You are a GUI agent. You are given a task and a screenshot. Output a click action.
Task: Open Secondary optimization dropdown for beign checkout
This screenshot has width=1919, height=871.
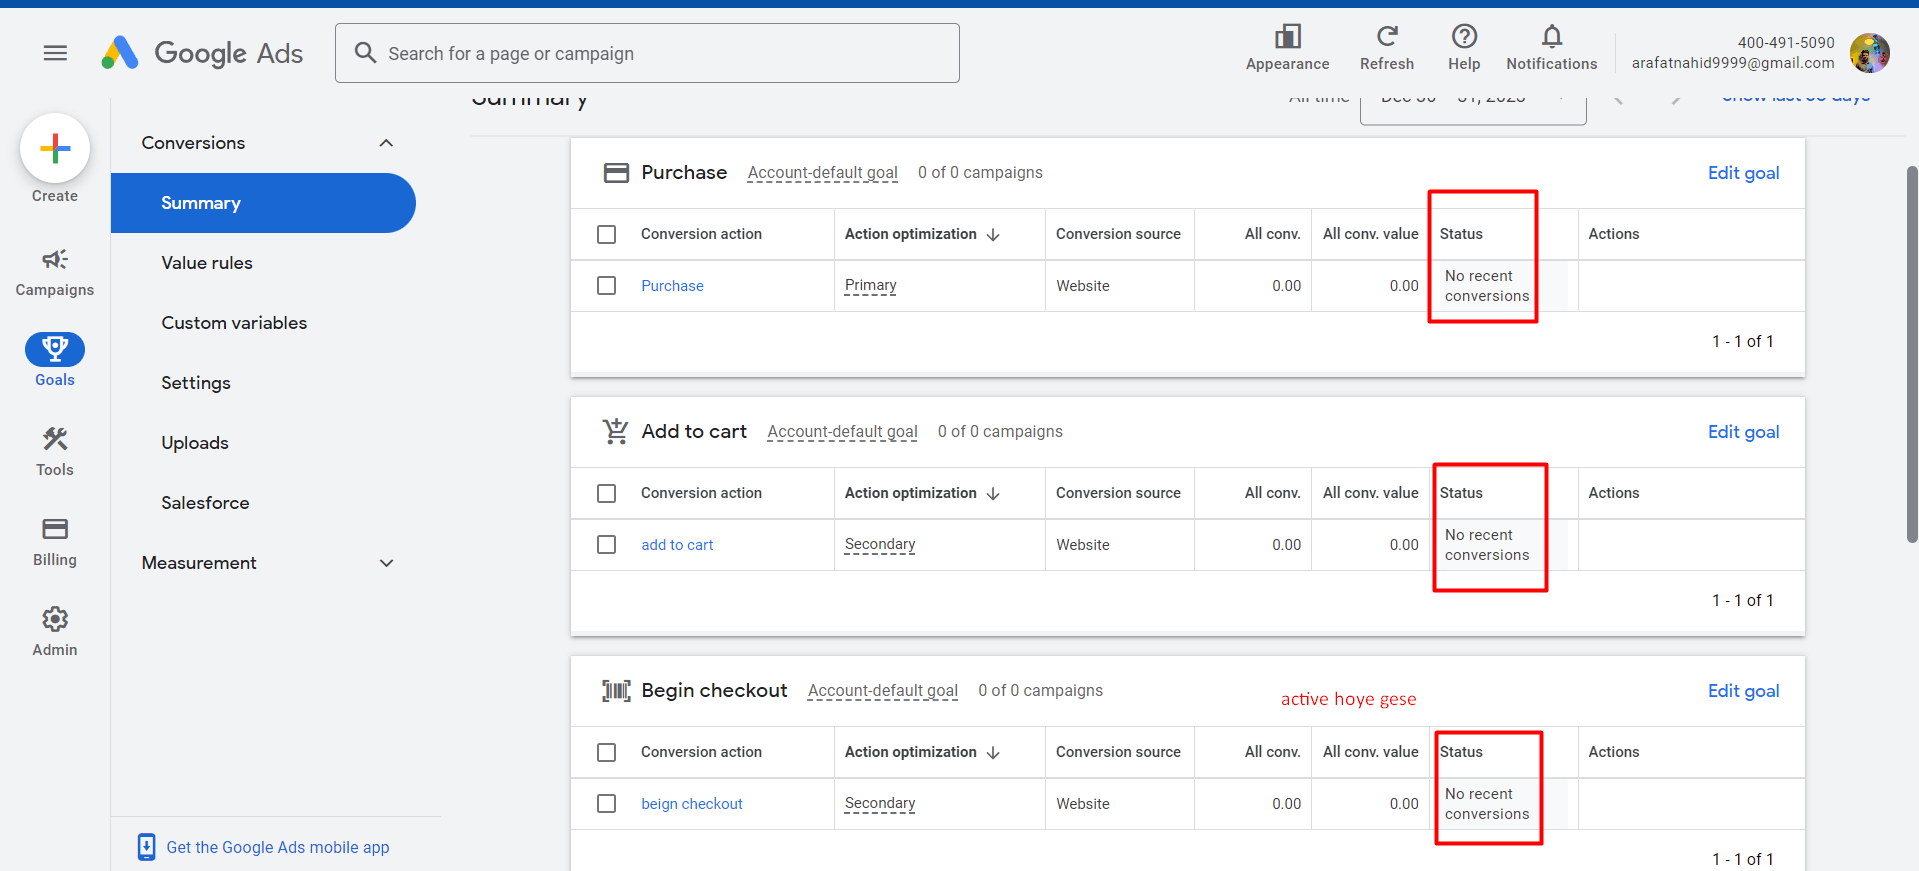pyautogui.click(x=879, y=803)
